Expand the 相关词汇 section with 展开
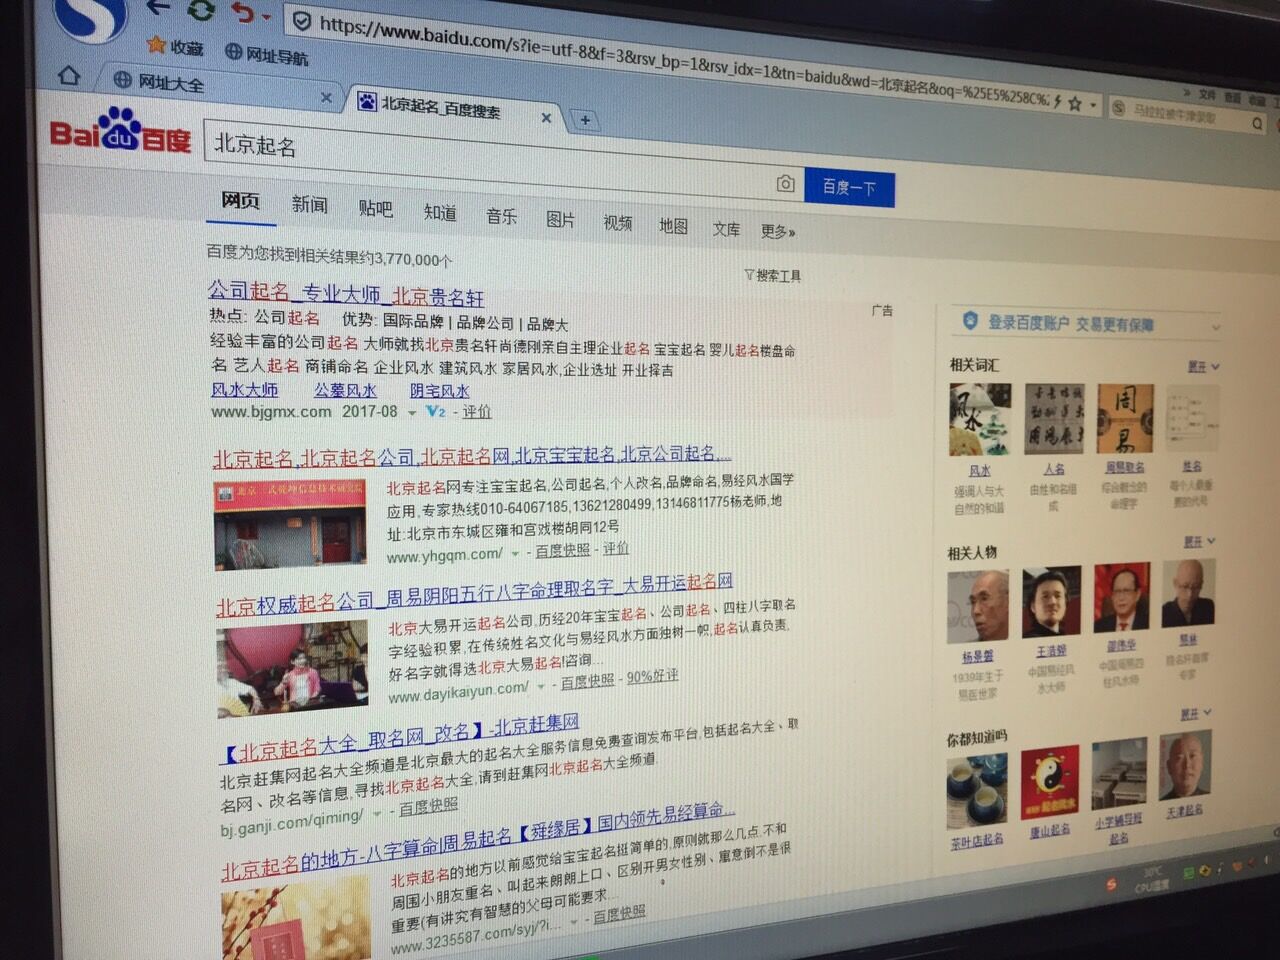The height and width of the screenshot is (960, 1280). tap(1203, 367)
